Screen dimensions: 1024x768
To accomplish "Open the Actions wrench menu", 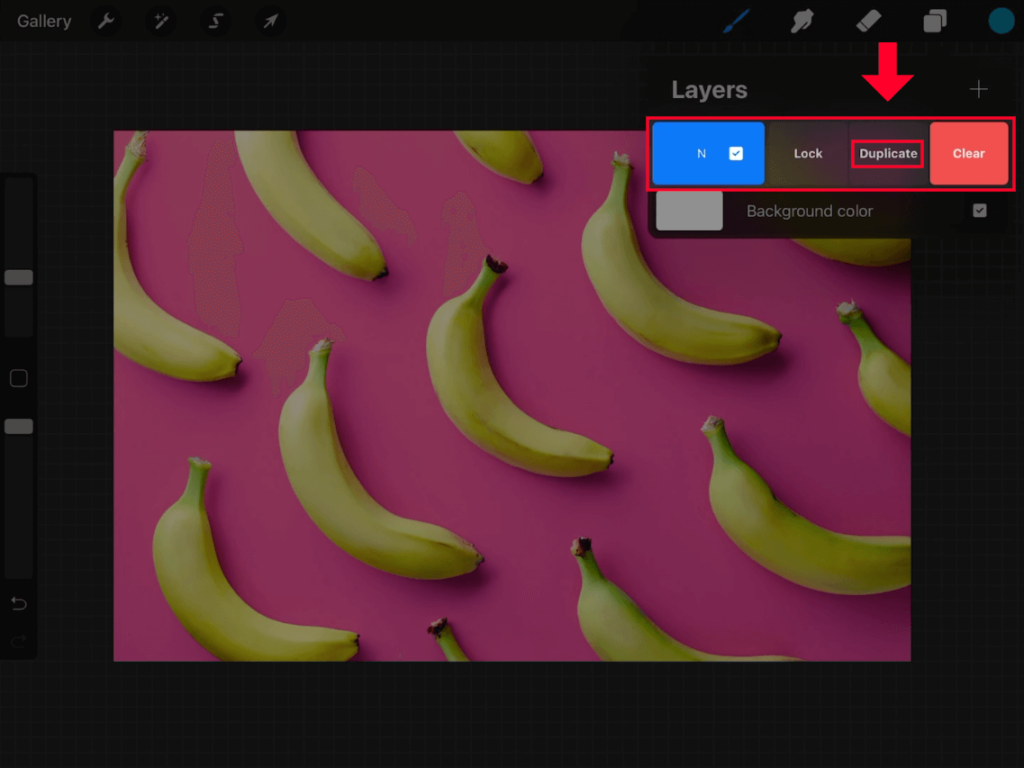I will click(x=106, y=20).
